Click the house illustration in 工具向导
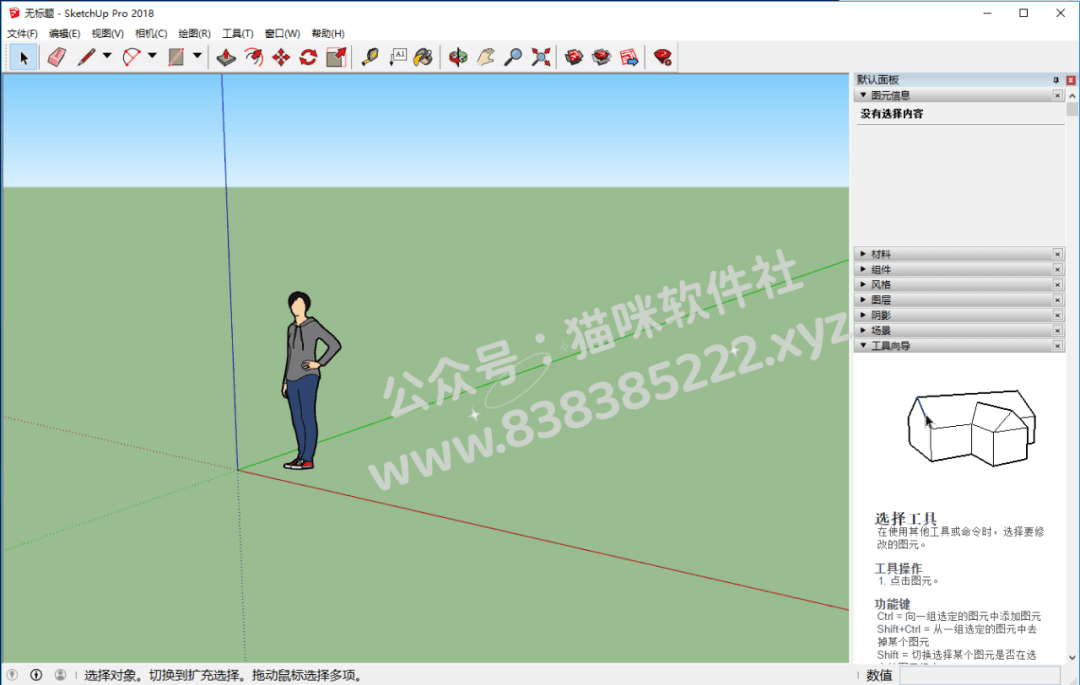 coord(972,428)
